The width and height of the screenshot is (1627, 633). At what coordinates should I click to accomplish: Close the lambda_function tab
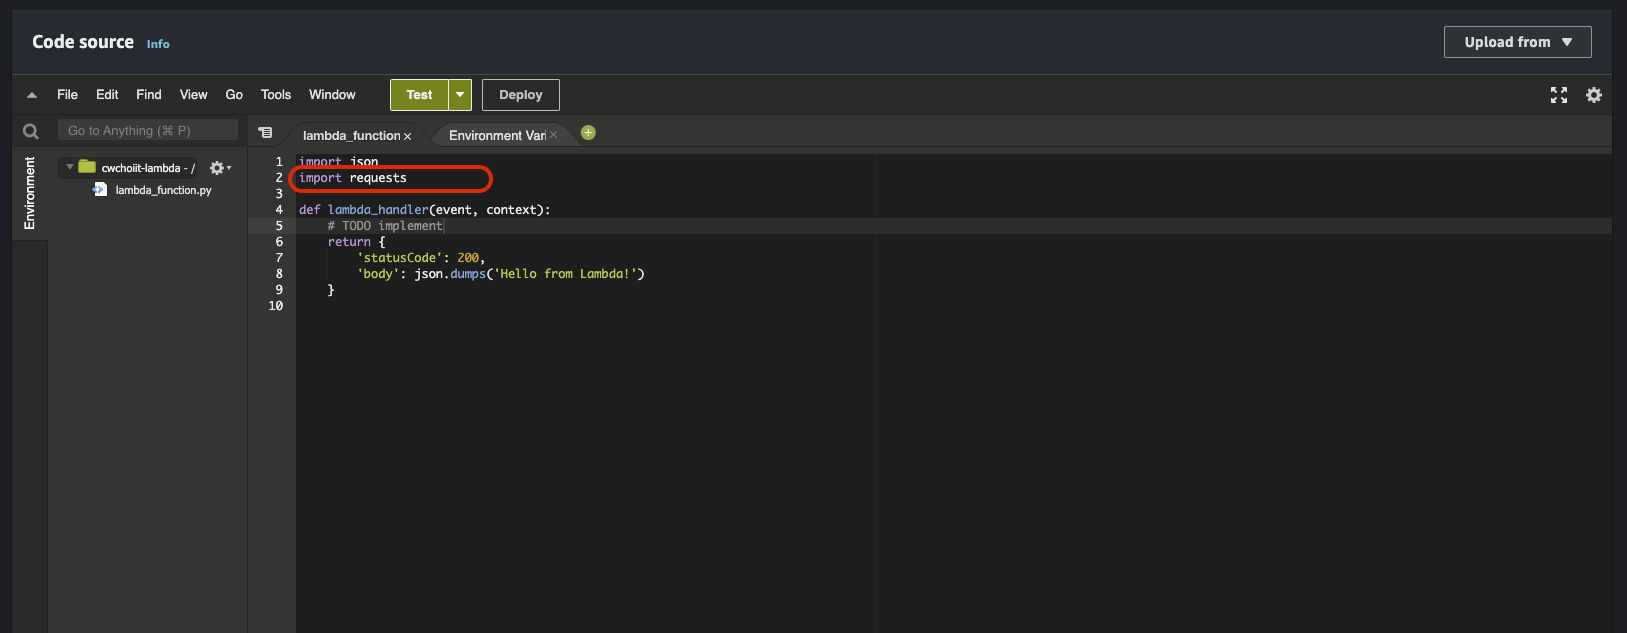click(x=407, y=136)
